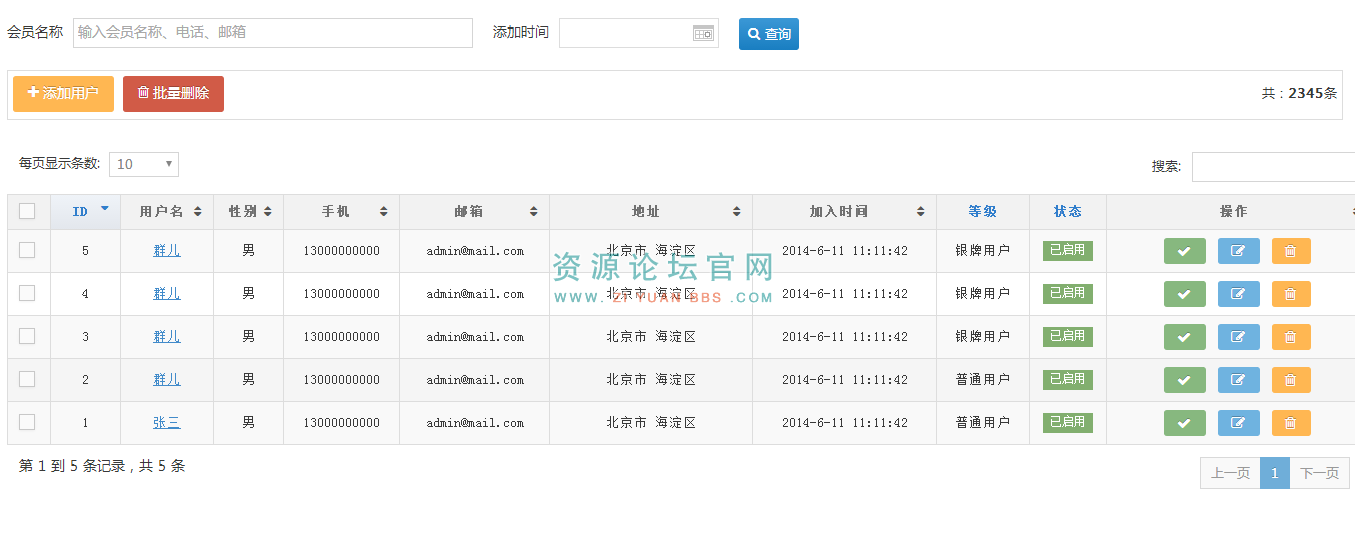
Task: Click the 添加用户 button
Action: click(x=63, y=94)
